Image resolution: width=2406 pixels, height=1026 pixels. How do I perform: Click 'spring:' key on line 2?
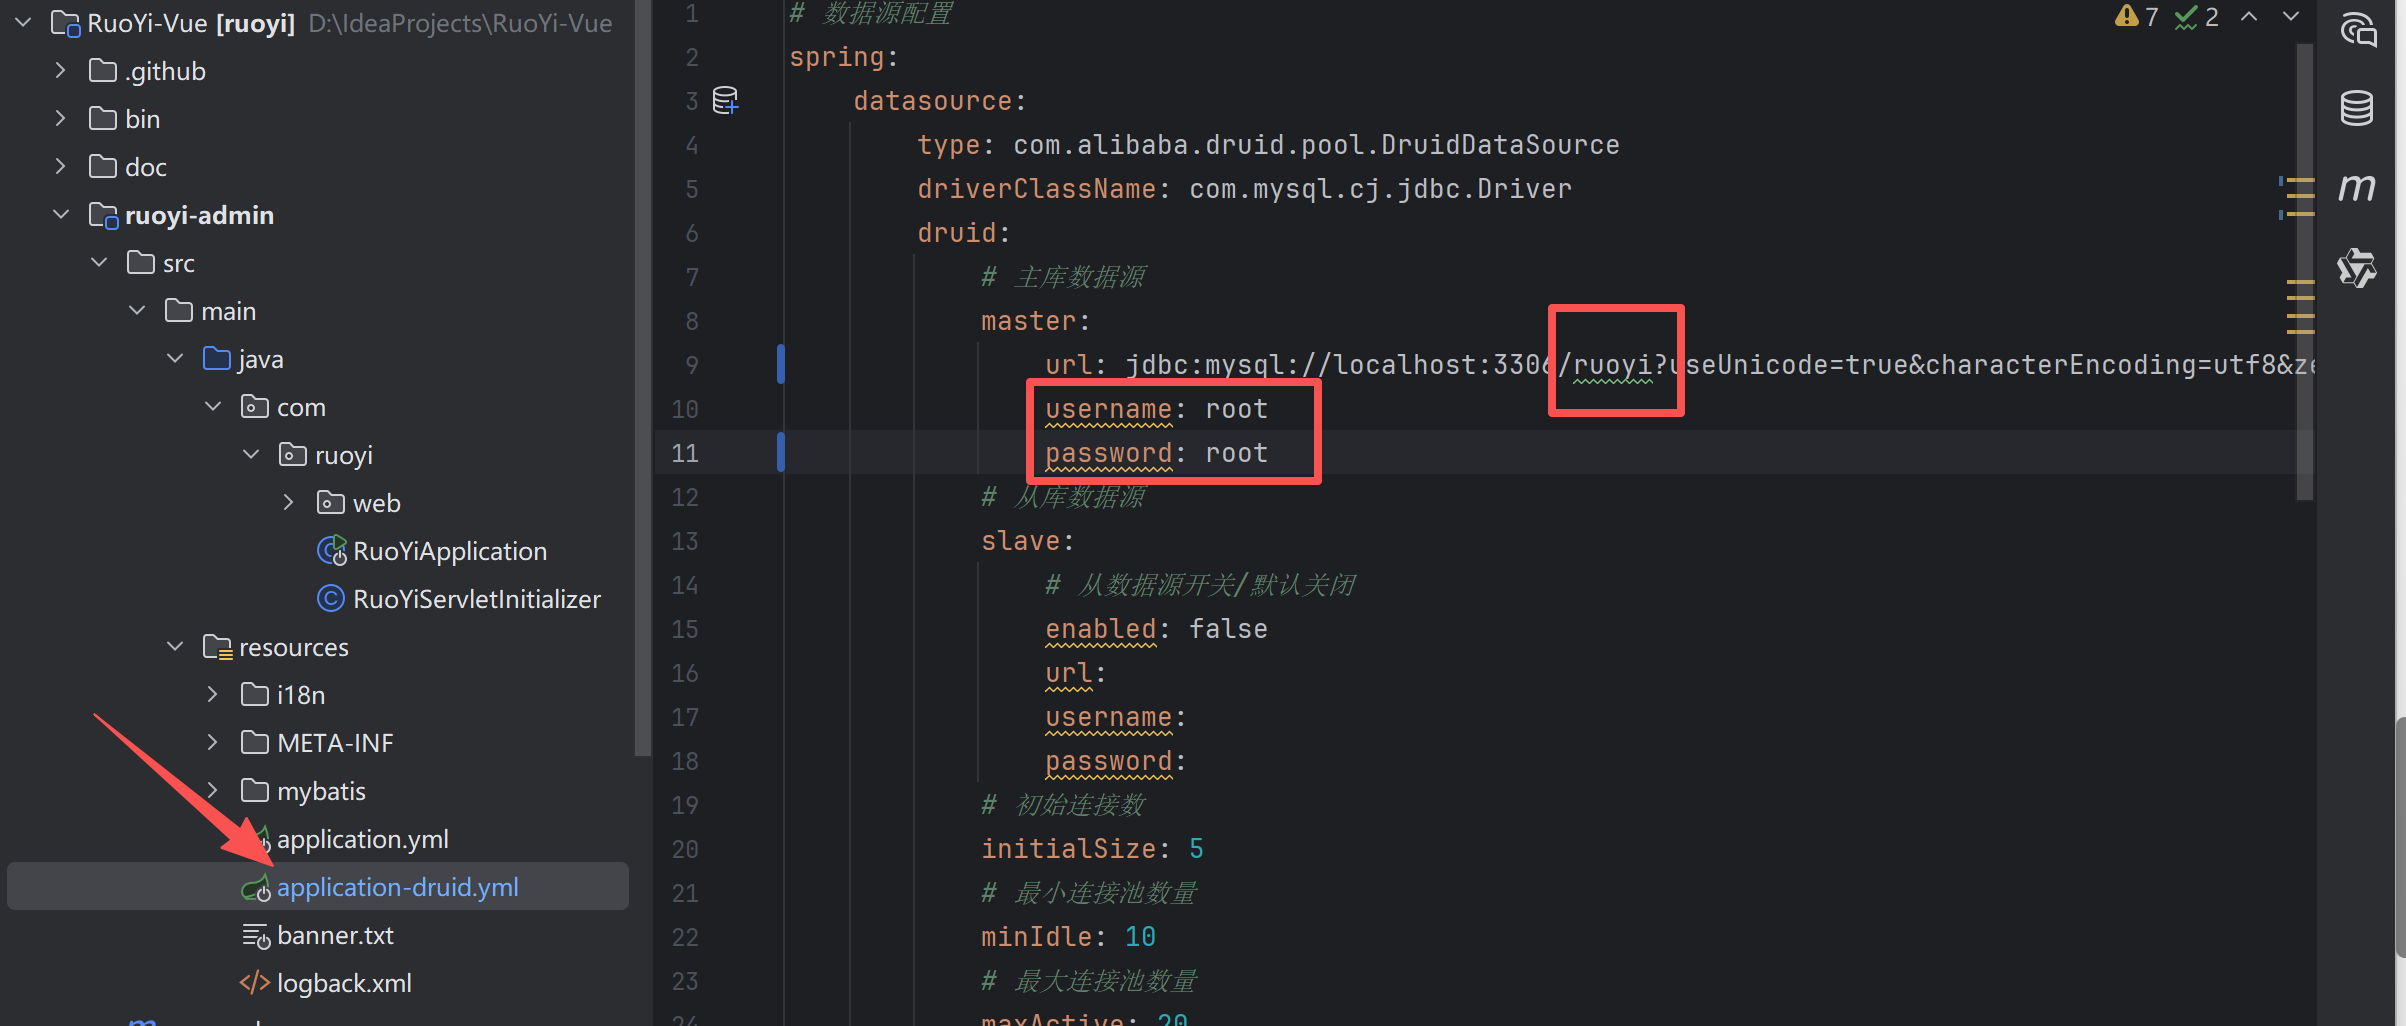pyautogui.click(x=844, y=57)
